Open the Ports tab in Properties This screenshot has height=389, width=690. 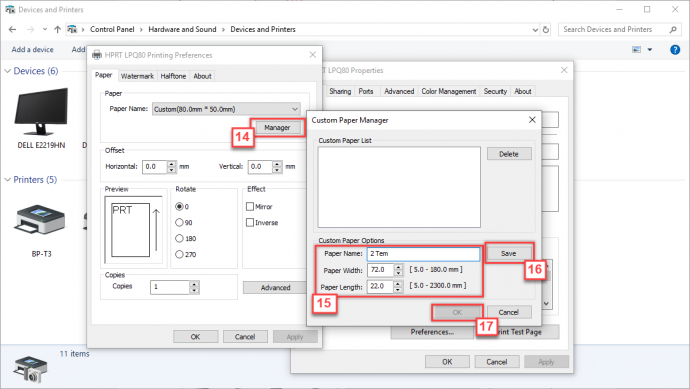point(366,91)
